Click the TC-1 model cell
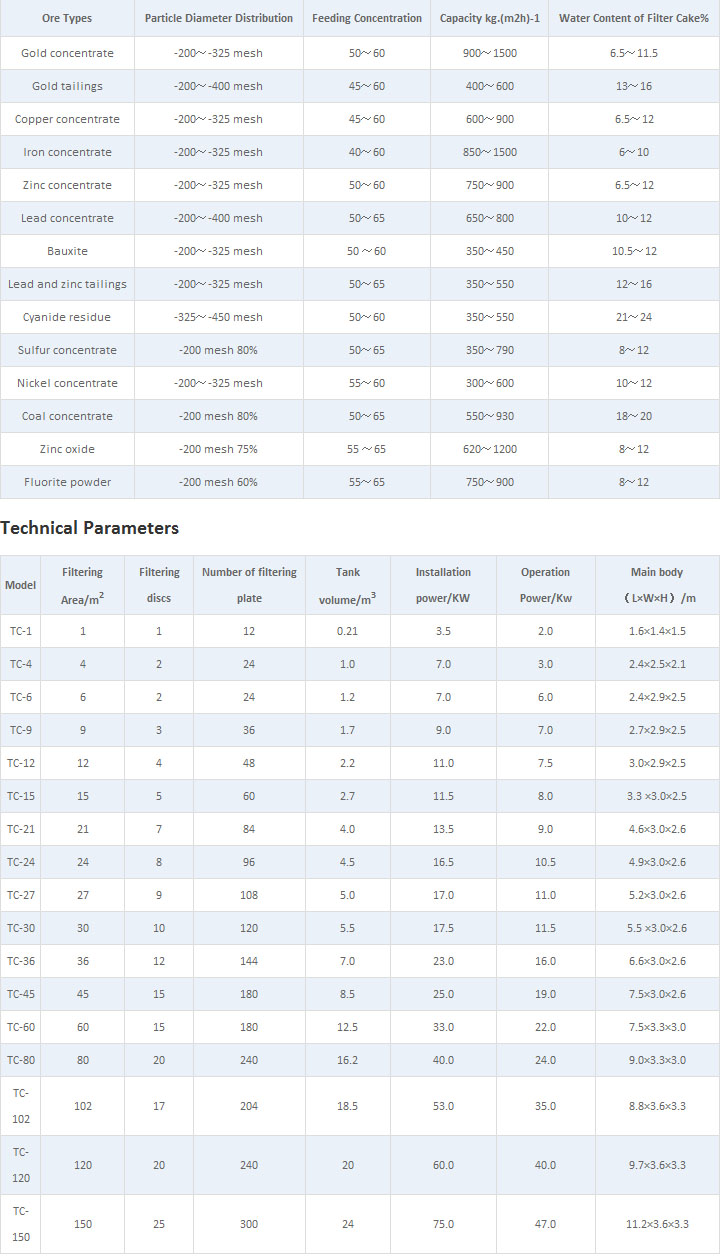Screen dimensions: 721x1256 [x=20, y=631]
